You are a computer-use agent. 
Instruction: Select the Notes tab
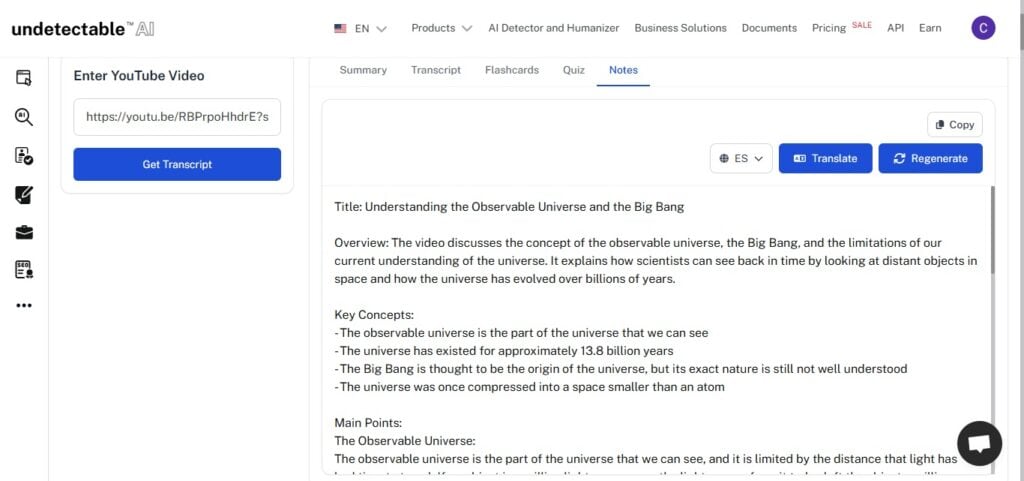pos(623,70)
